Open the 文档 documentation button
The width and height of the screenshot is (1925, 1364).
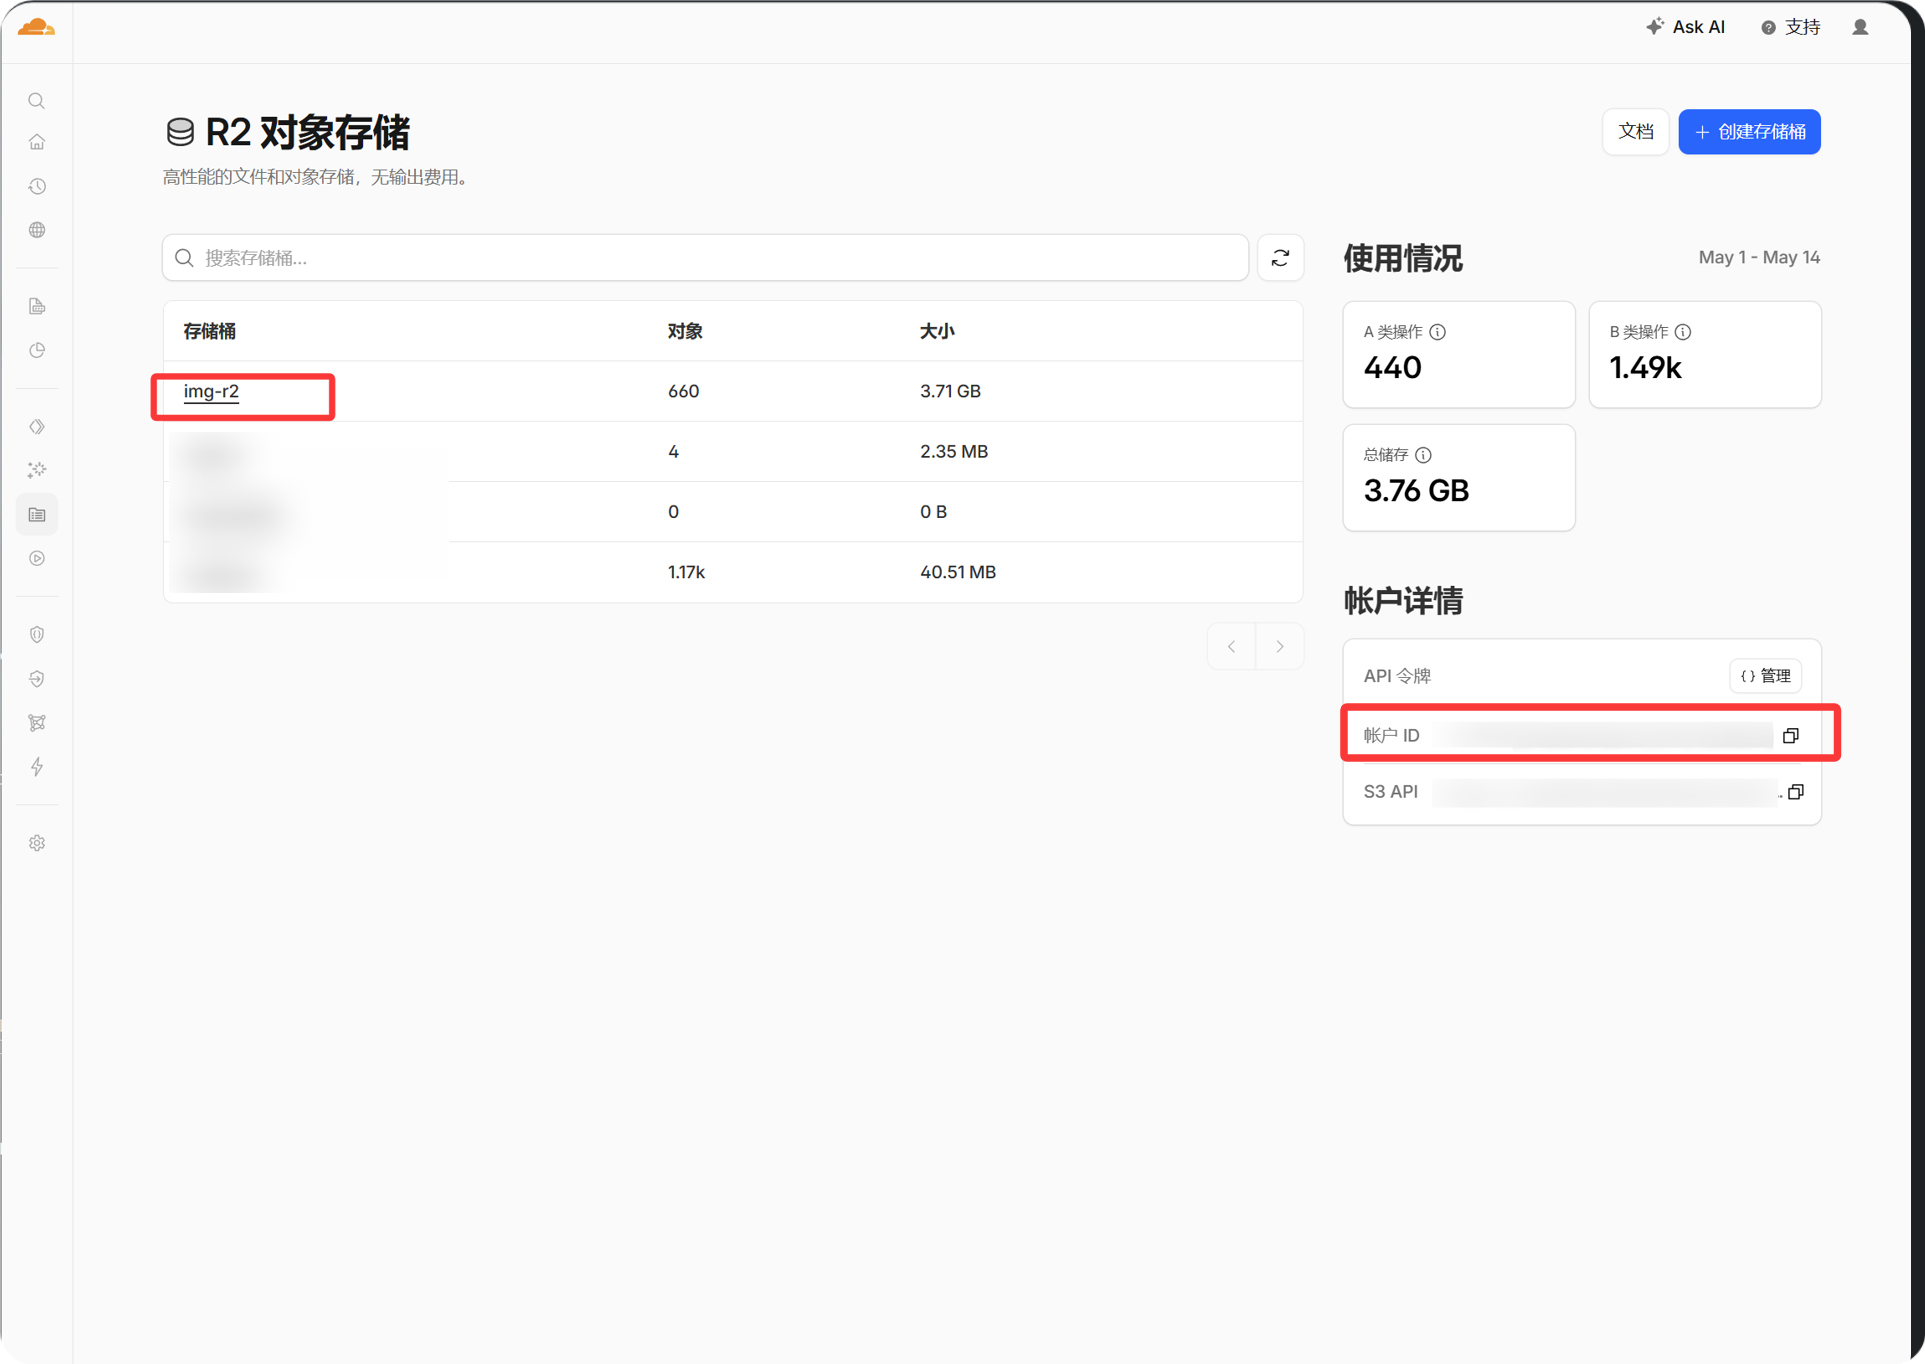[x=1636, y=132]
